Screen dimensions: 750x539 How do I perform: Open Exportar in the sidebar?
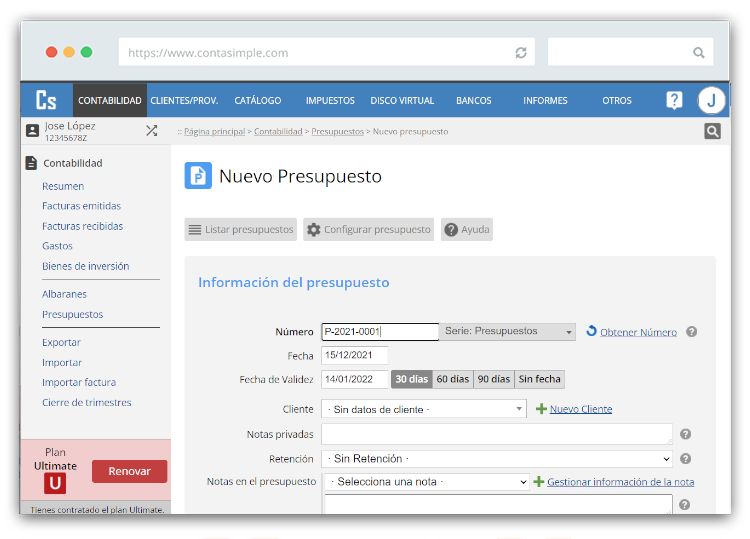pos(61,342)
